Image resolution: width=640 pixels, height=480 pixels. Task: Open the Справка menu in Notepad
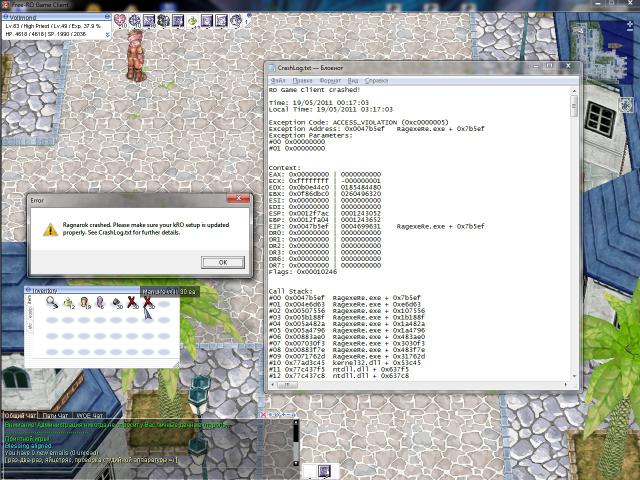376,81
